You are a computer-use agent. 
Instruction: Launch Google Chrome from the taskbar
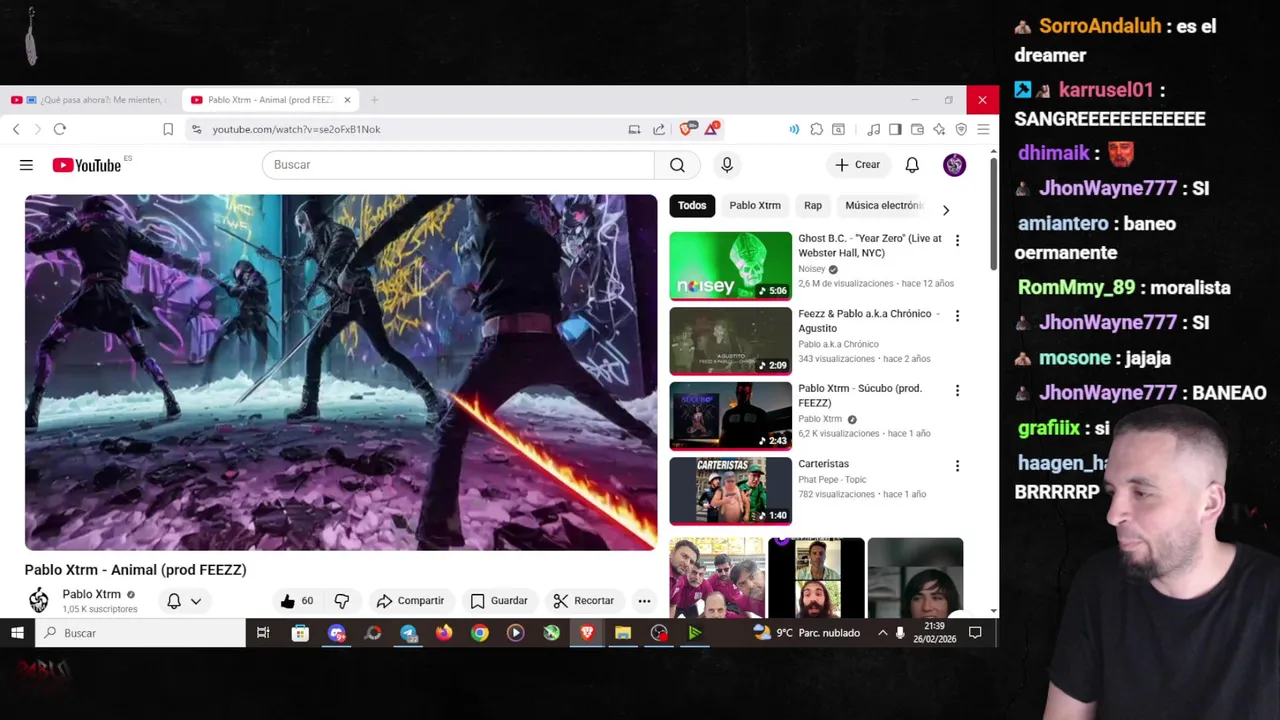[x=480, y=633]
